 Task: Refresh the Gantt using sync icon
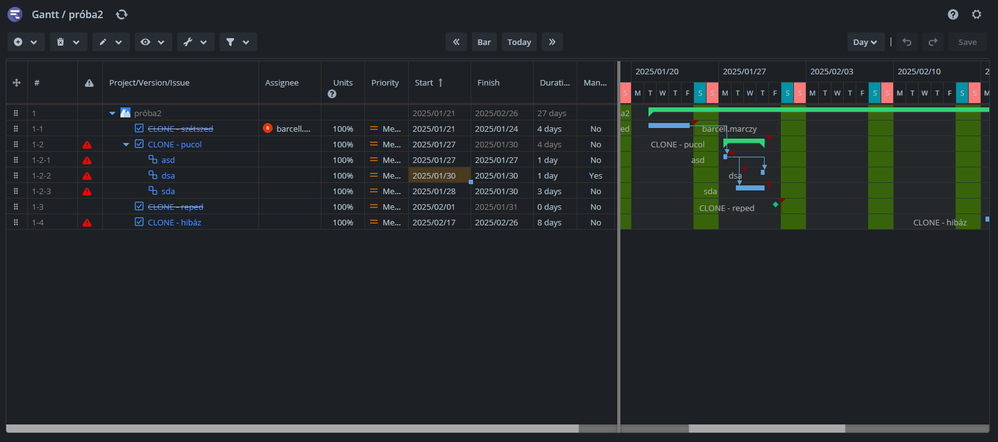tap(122, 15)
